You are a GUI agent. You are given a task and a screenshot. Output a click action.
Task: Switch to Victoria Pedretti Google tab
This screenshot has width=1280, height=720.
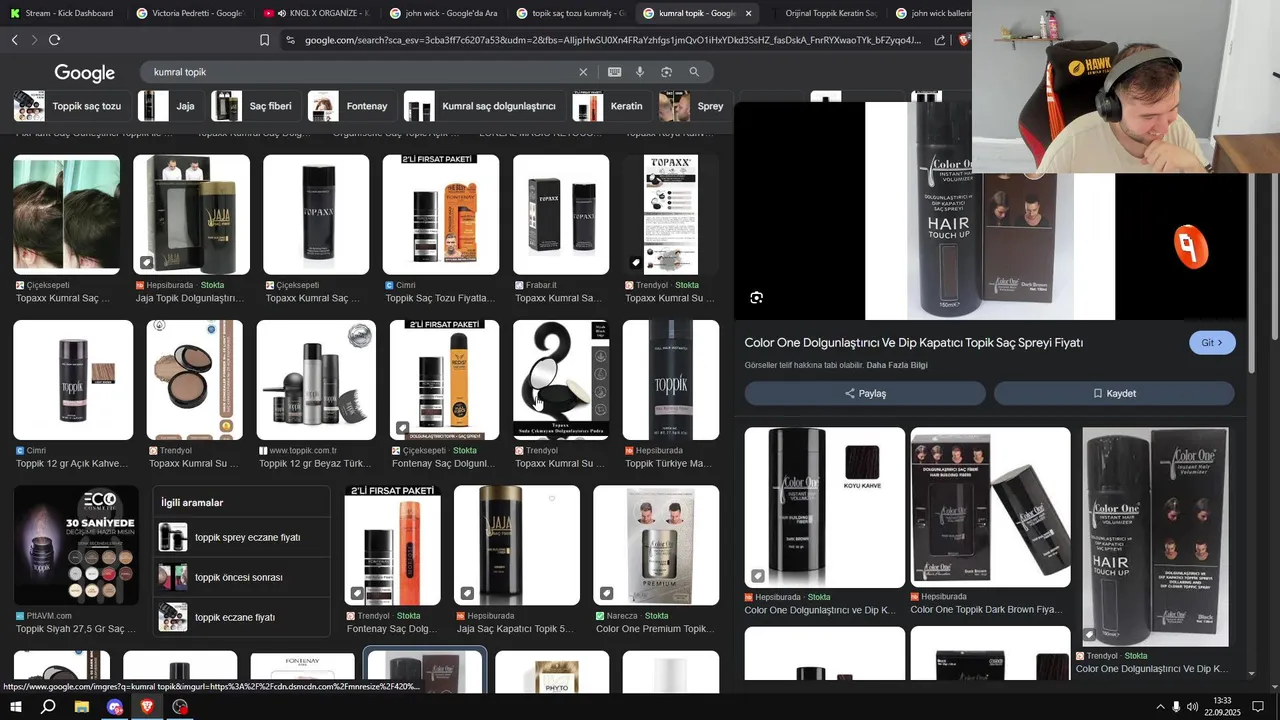[189, 13]
